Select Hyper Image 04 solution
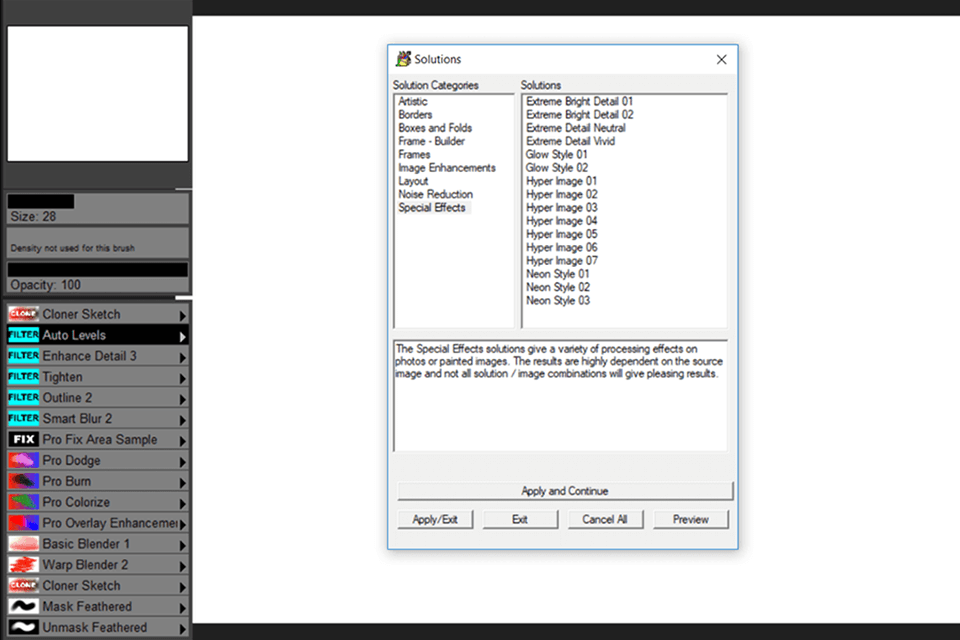This screenshot has height=640, width=960. point(561,220)
